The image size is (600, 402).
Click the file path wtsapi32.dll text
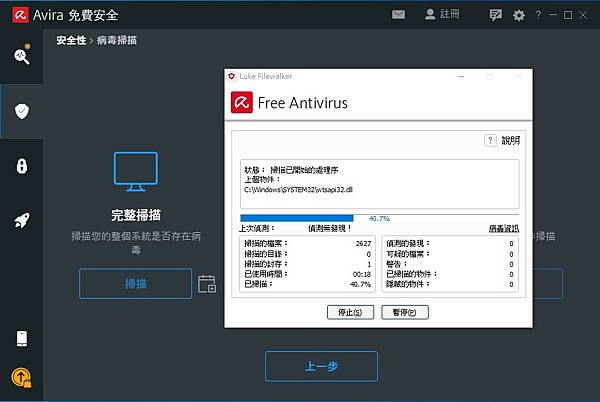click(x=298, y=190)
